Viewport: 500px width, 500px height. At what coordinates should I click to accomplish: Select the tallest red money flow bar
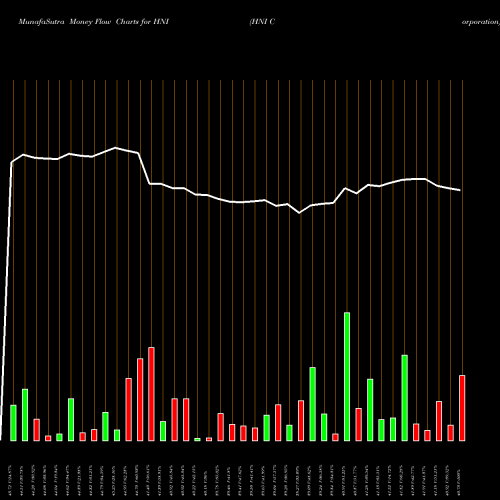(151, 394)
